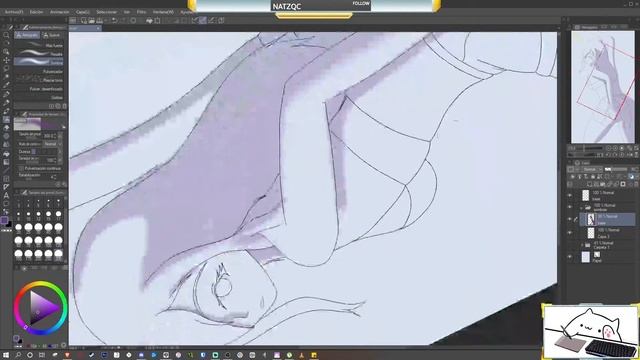The height and width of the screenshot is (360, 640).
Task: Click the Undo arrow in command bar
Action: tap(115, 20)
